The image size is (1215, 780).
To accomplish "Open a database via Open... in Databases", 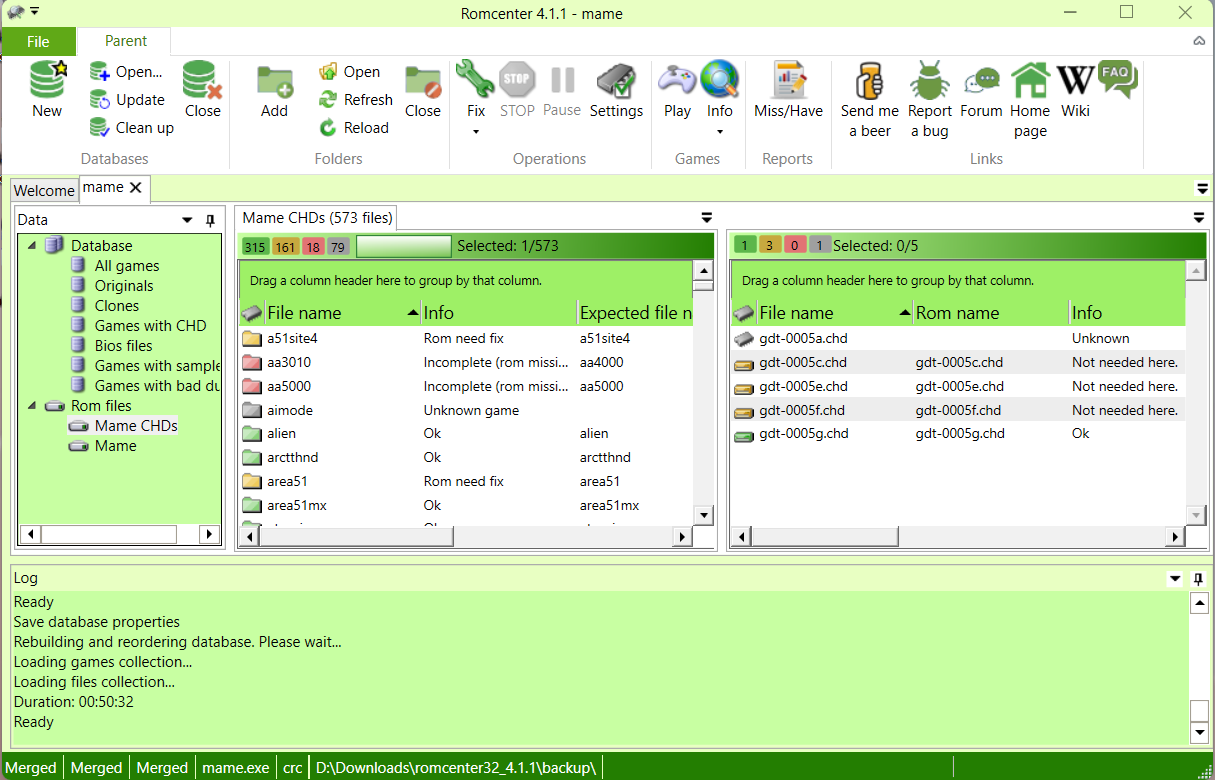I will click(x=126, y=72).
